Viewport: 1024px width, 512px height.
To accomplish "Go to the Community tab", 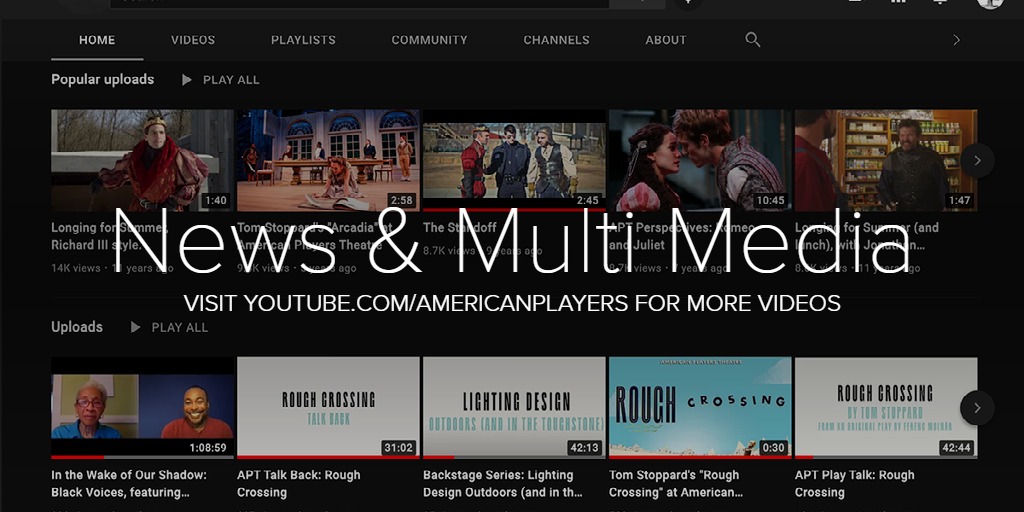I will pos(429,40).
